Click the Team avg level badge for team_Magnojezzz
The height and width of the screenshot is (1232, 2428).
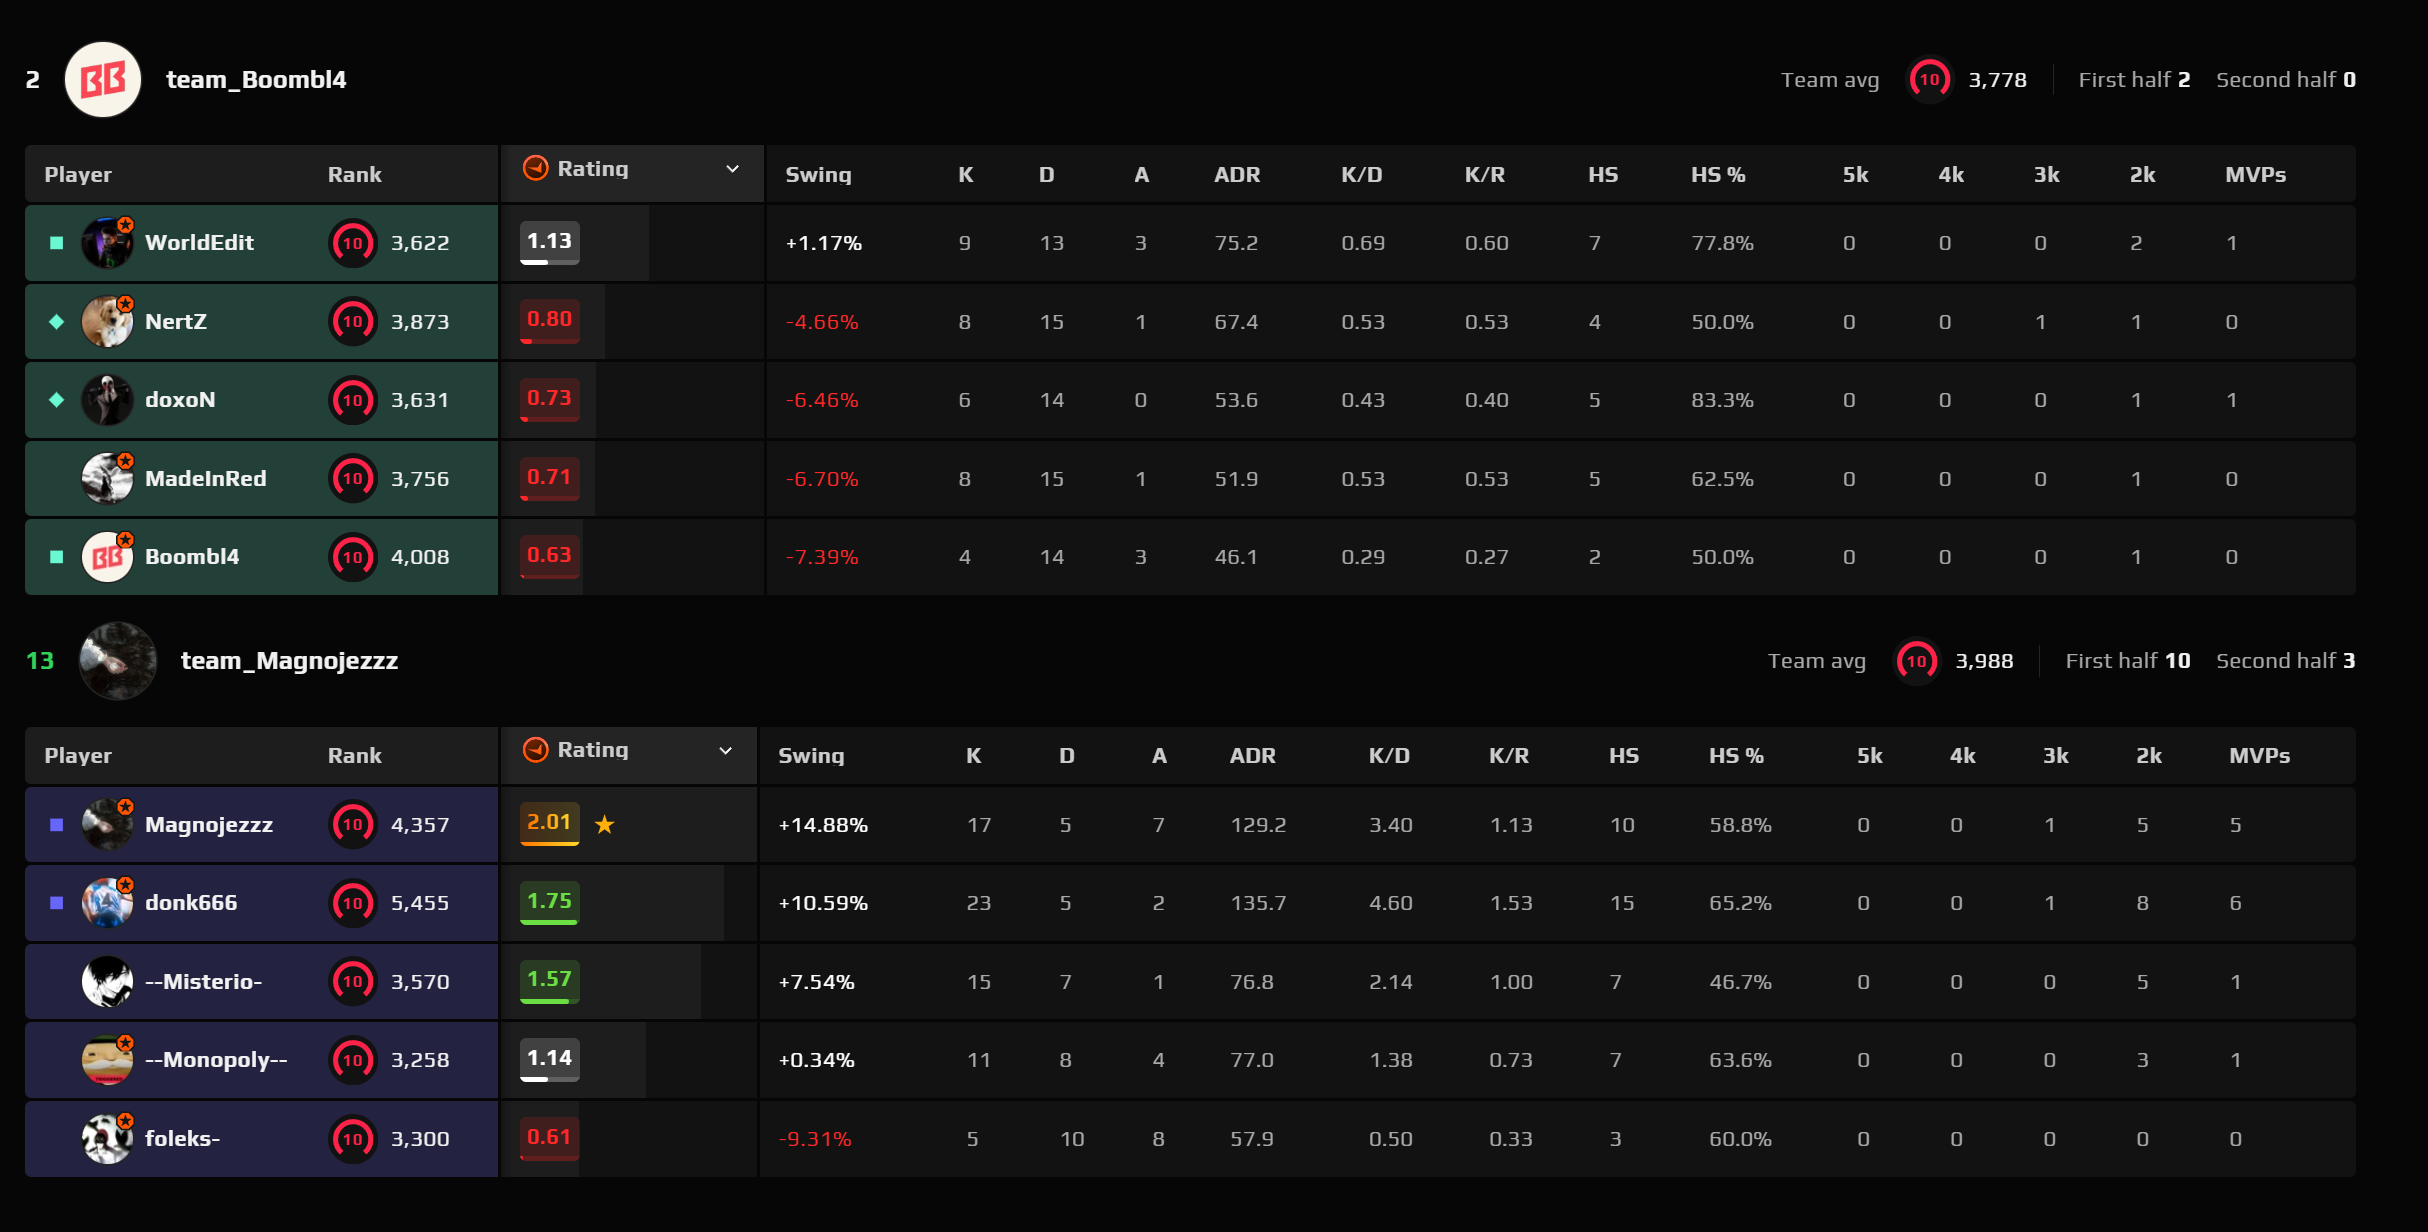[x=1917, y=661]
